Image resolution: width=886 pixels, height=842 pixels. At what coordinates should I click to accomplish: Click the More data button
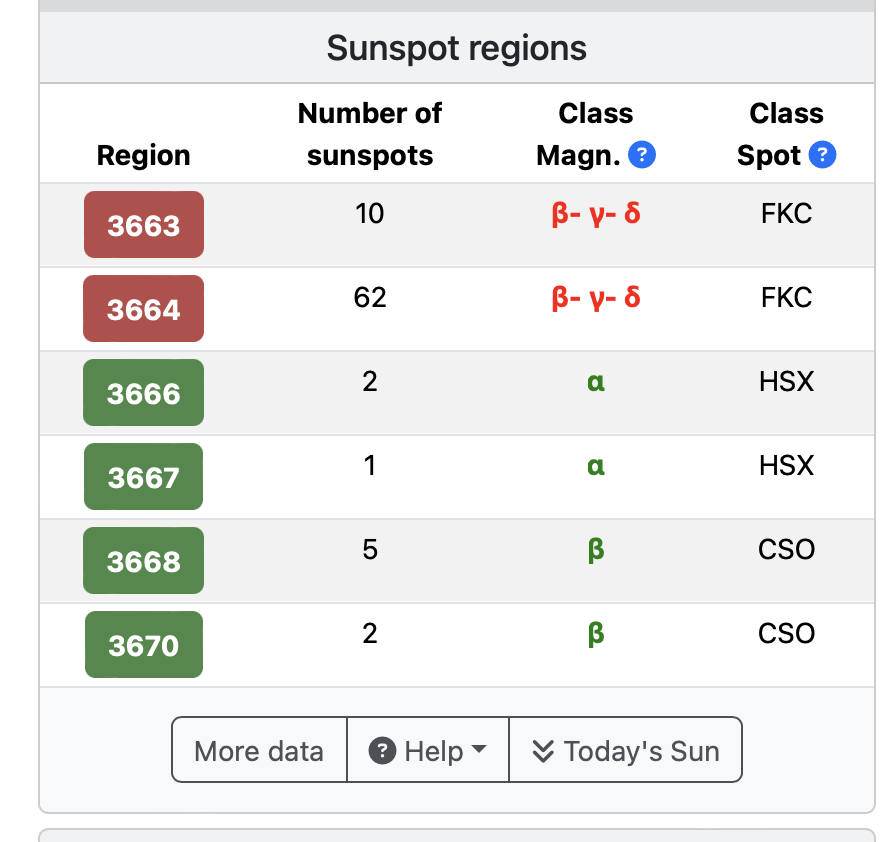click(x=259, y=750)
